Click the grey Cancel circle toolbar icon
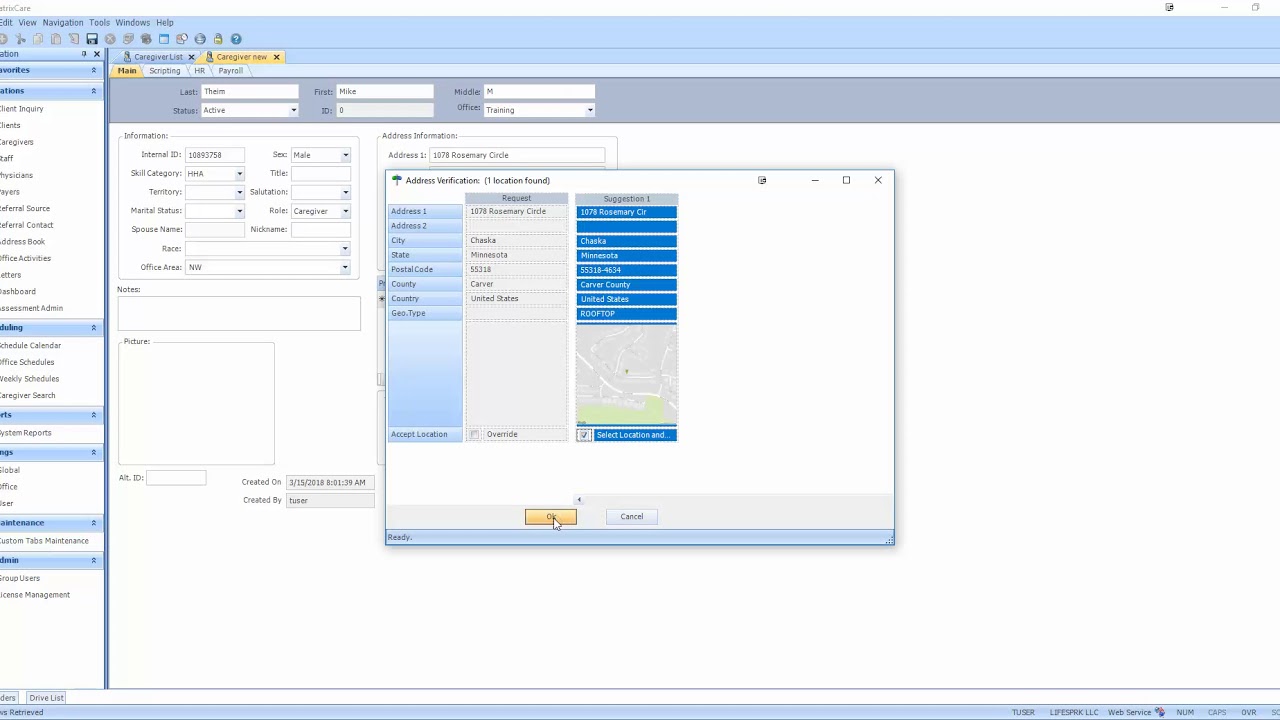Screen dimensions: 1280x720 click(110, 39)
